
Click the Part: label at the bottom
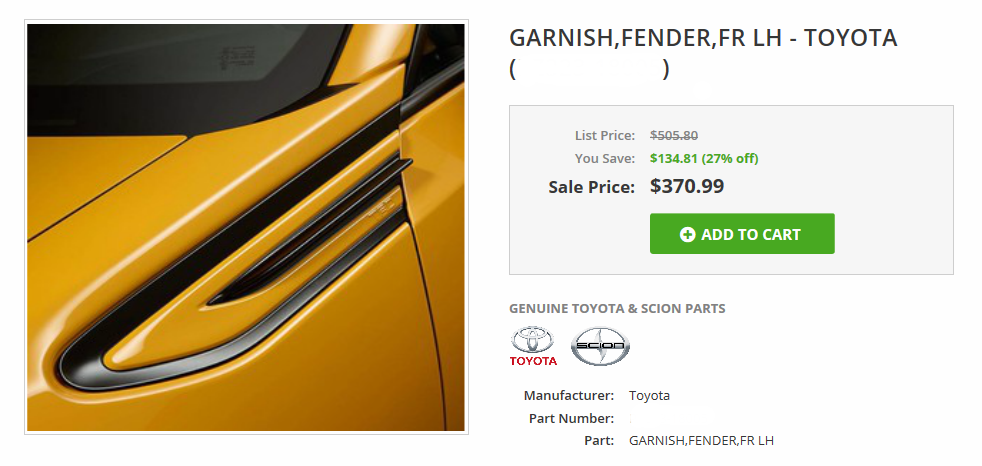pyautogui.click(x=599, y=441)
